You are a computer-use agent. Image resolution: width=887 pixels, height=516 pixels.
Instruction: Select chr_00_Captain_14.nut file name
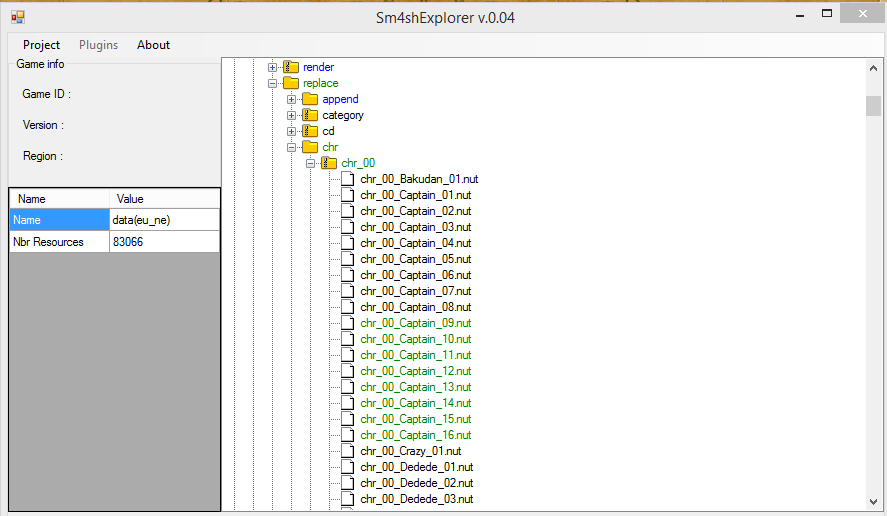(416, 403)
